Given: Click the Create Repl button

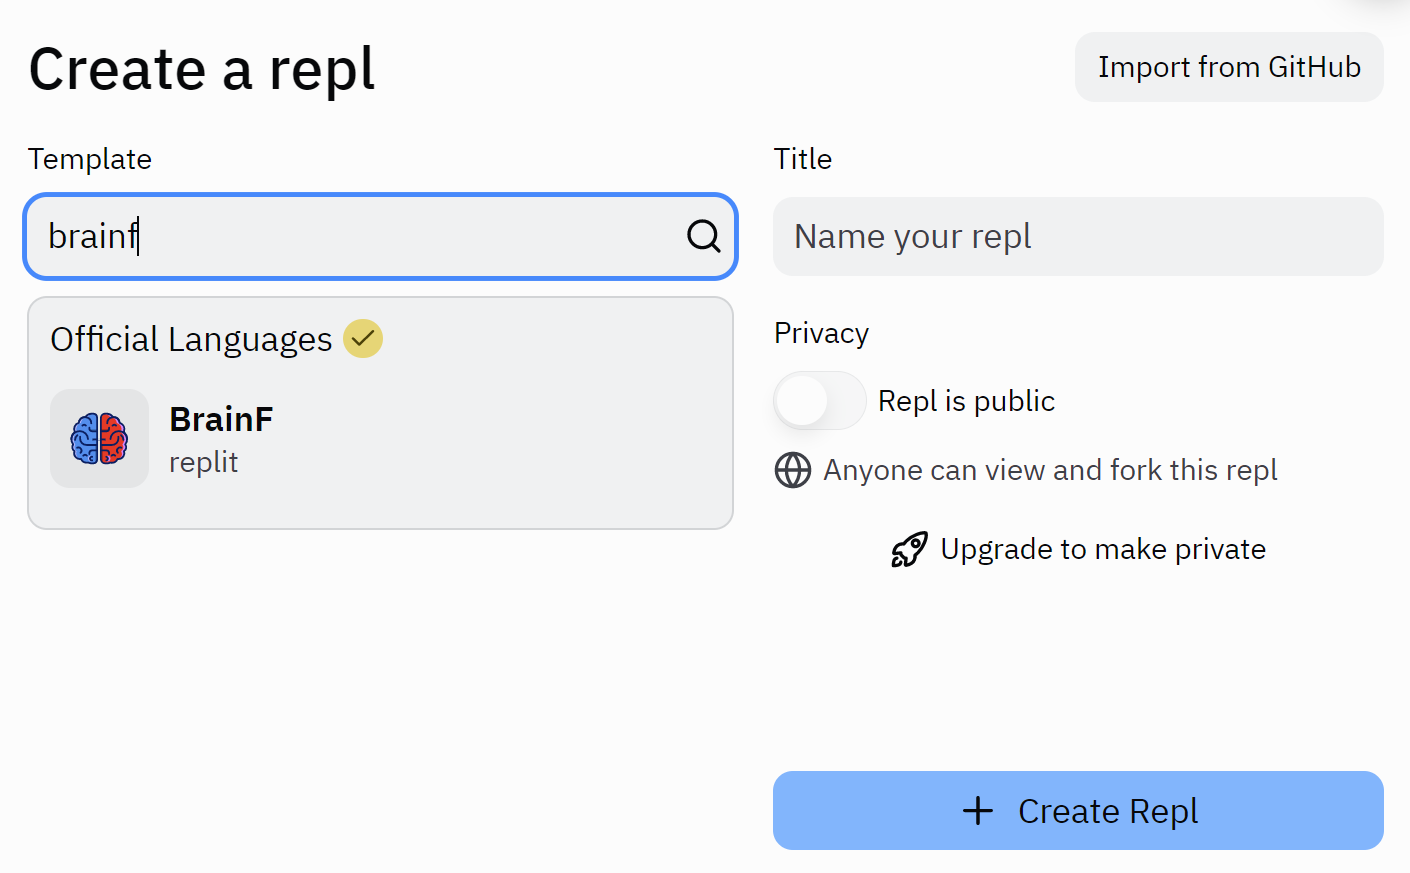Looking at the screenshot, I should (1078, 810).
